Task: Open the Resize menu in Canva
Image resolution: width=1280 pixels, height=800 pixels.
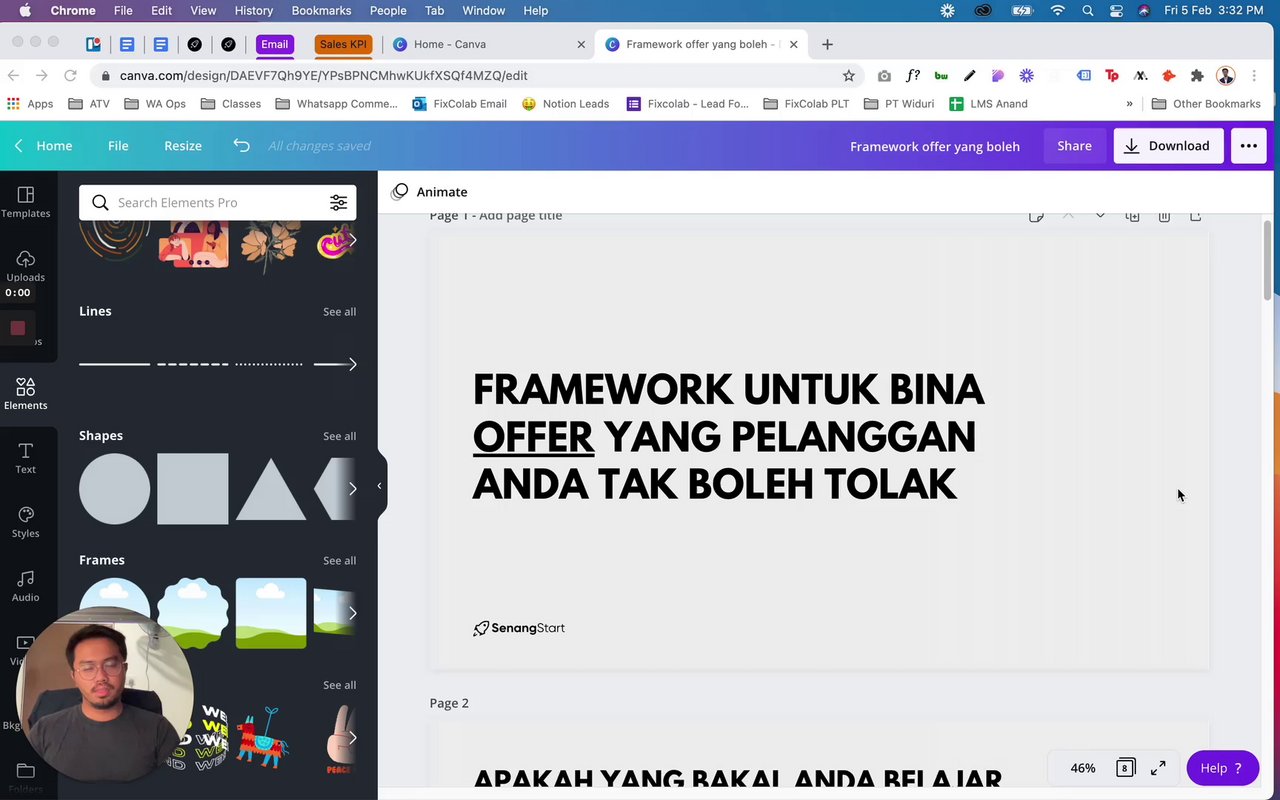Action: pyautogui.click(x=183, y=145)
